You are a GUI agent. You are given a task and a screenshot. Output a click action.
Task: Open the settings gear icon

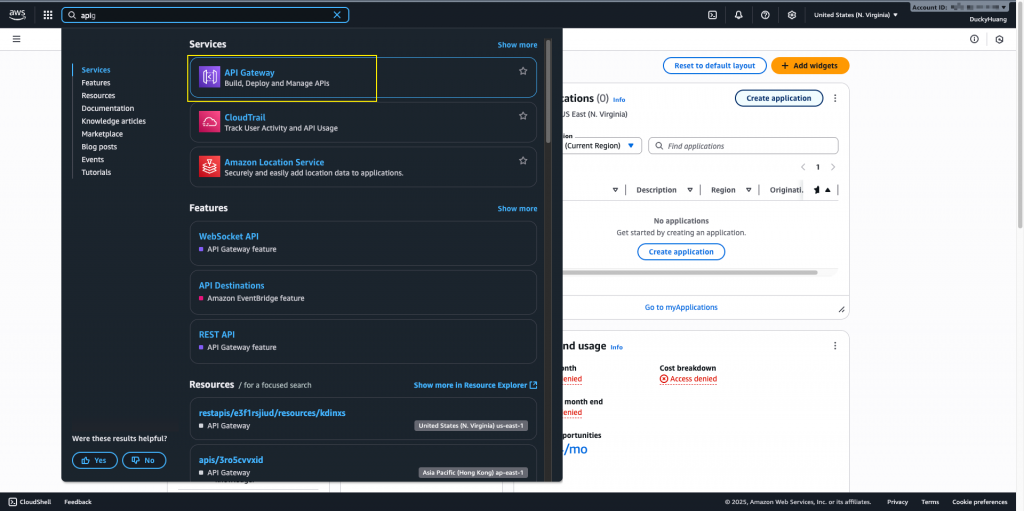(x=792, y=15)
